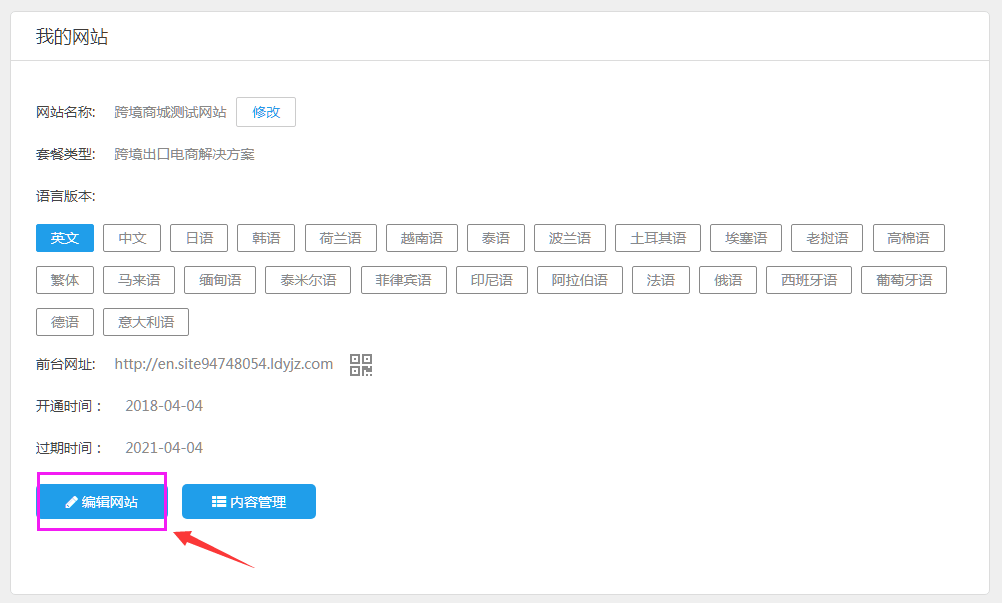Switch to 繁体 Chinese version
The height and width of the screenshot is (603, 1002).
click(65, 280)
